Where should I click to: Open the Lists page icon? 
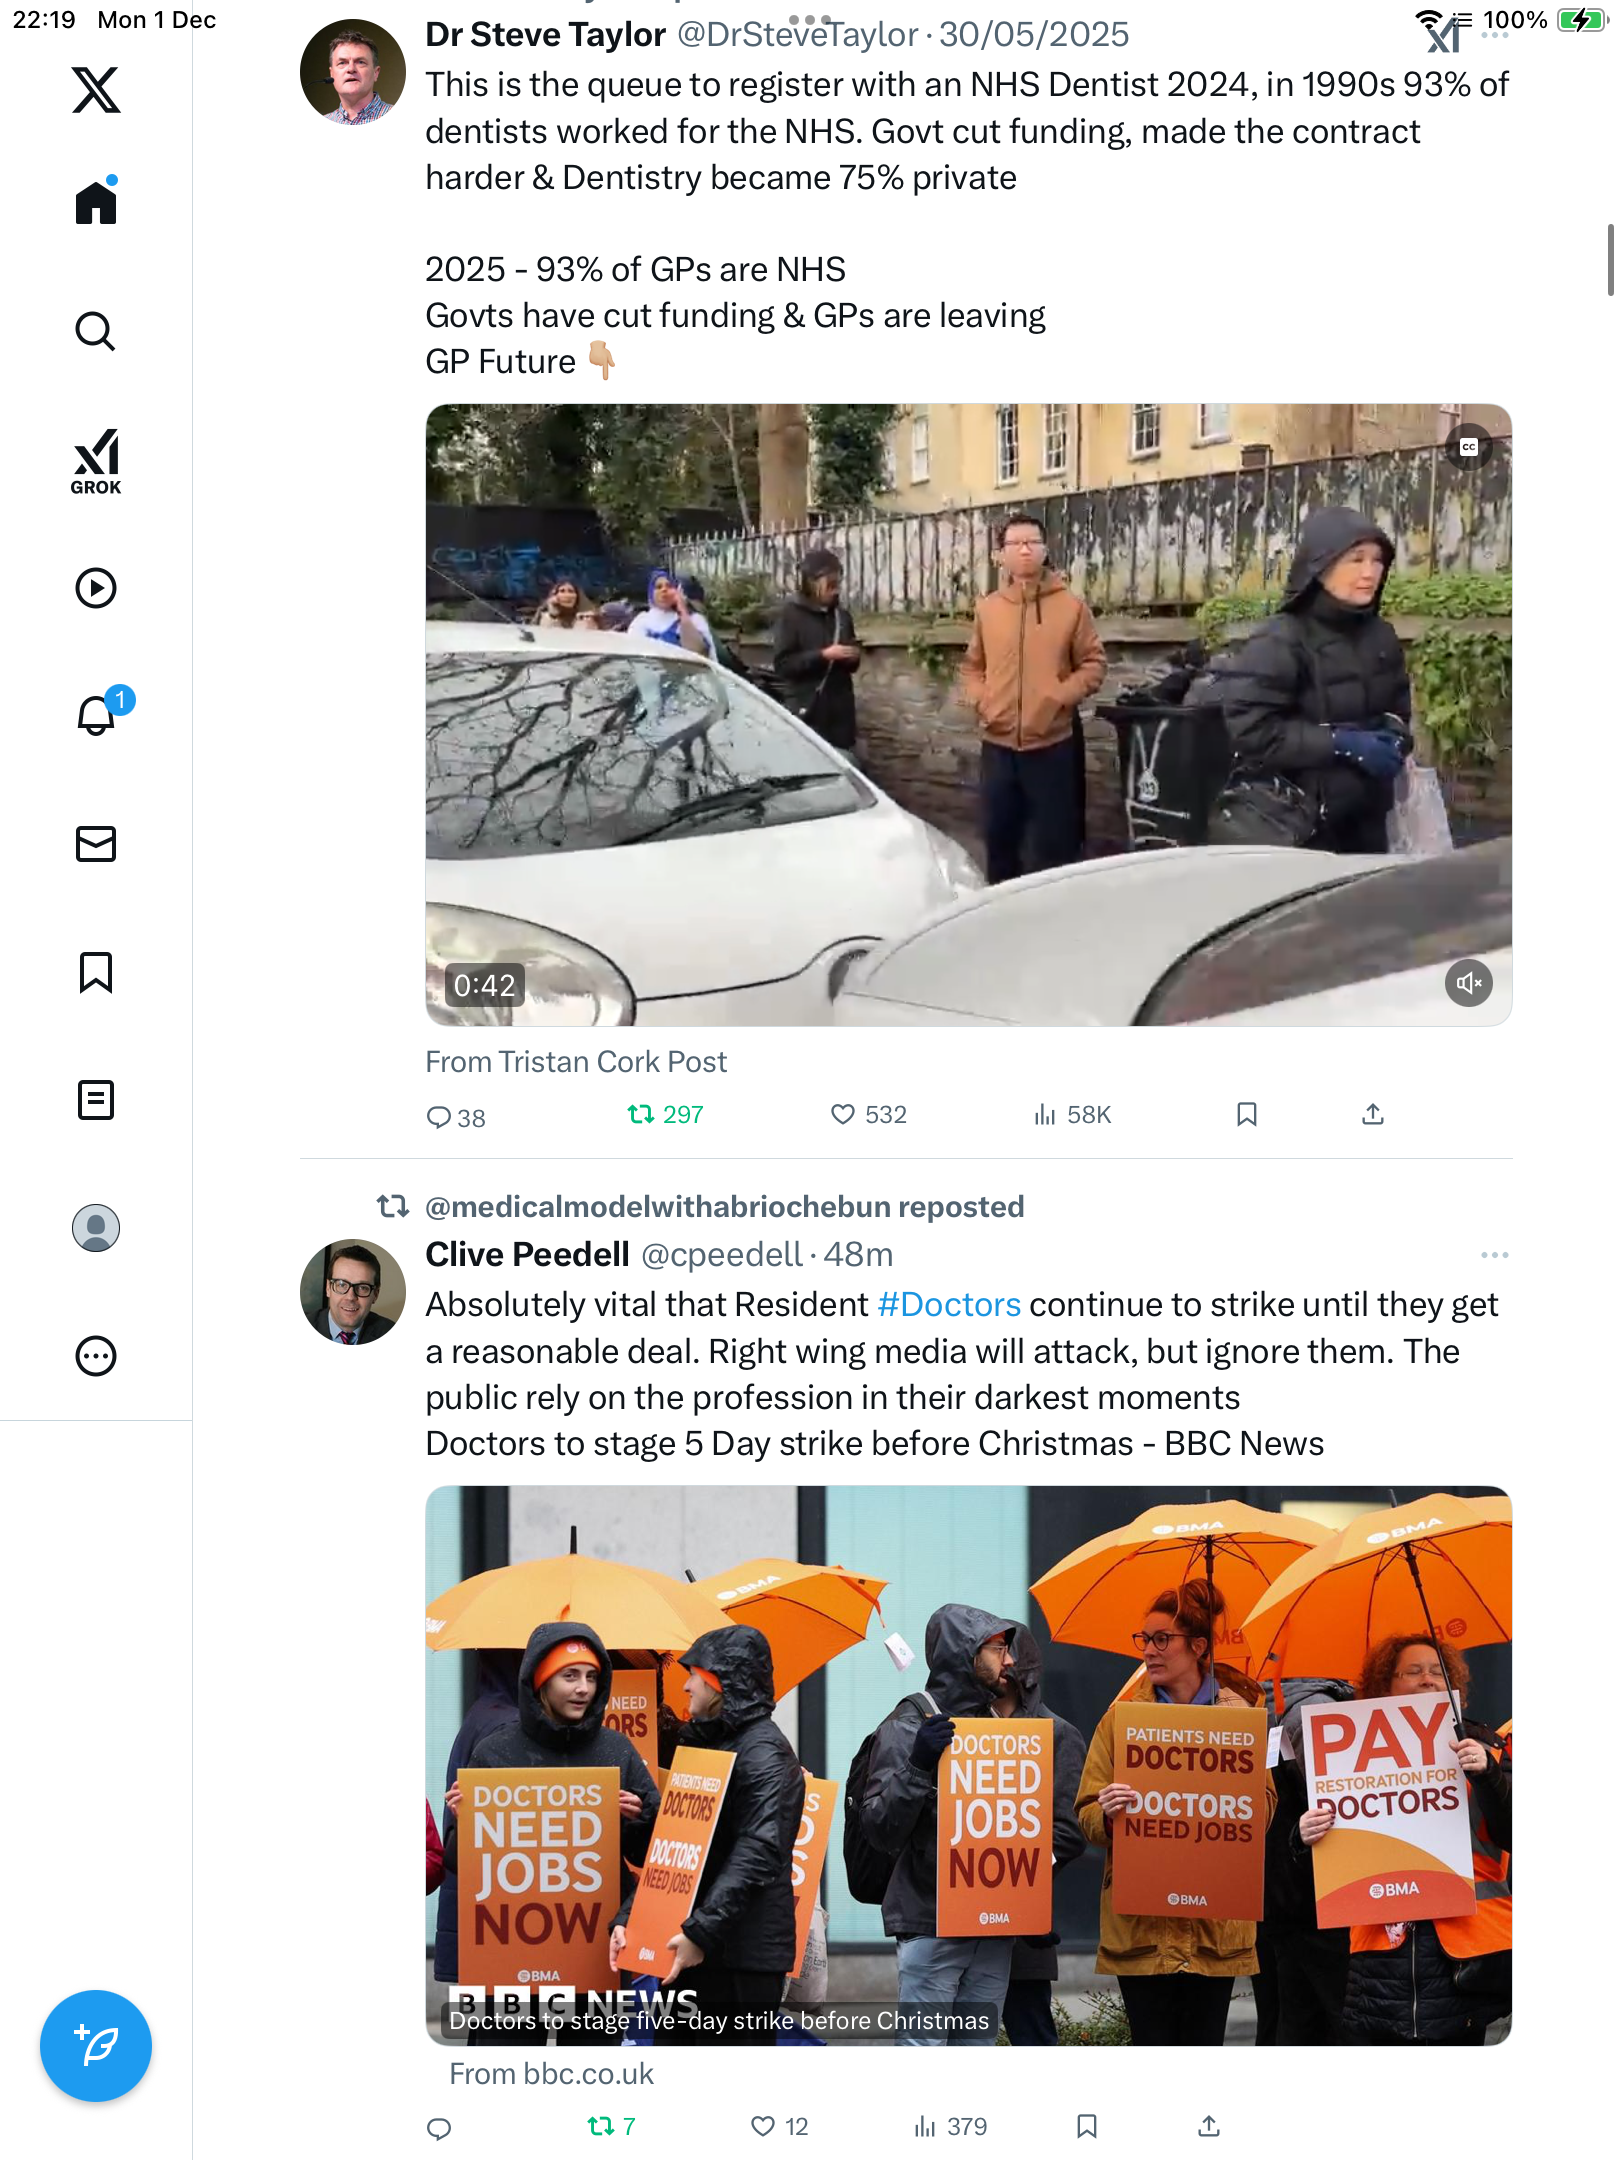point(96,1100)
